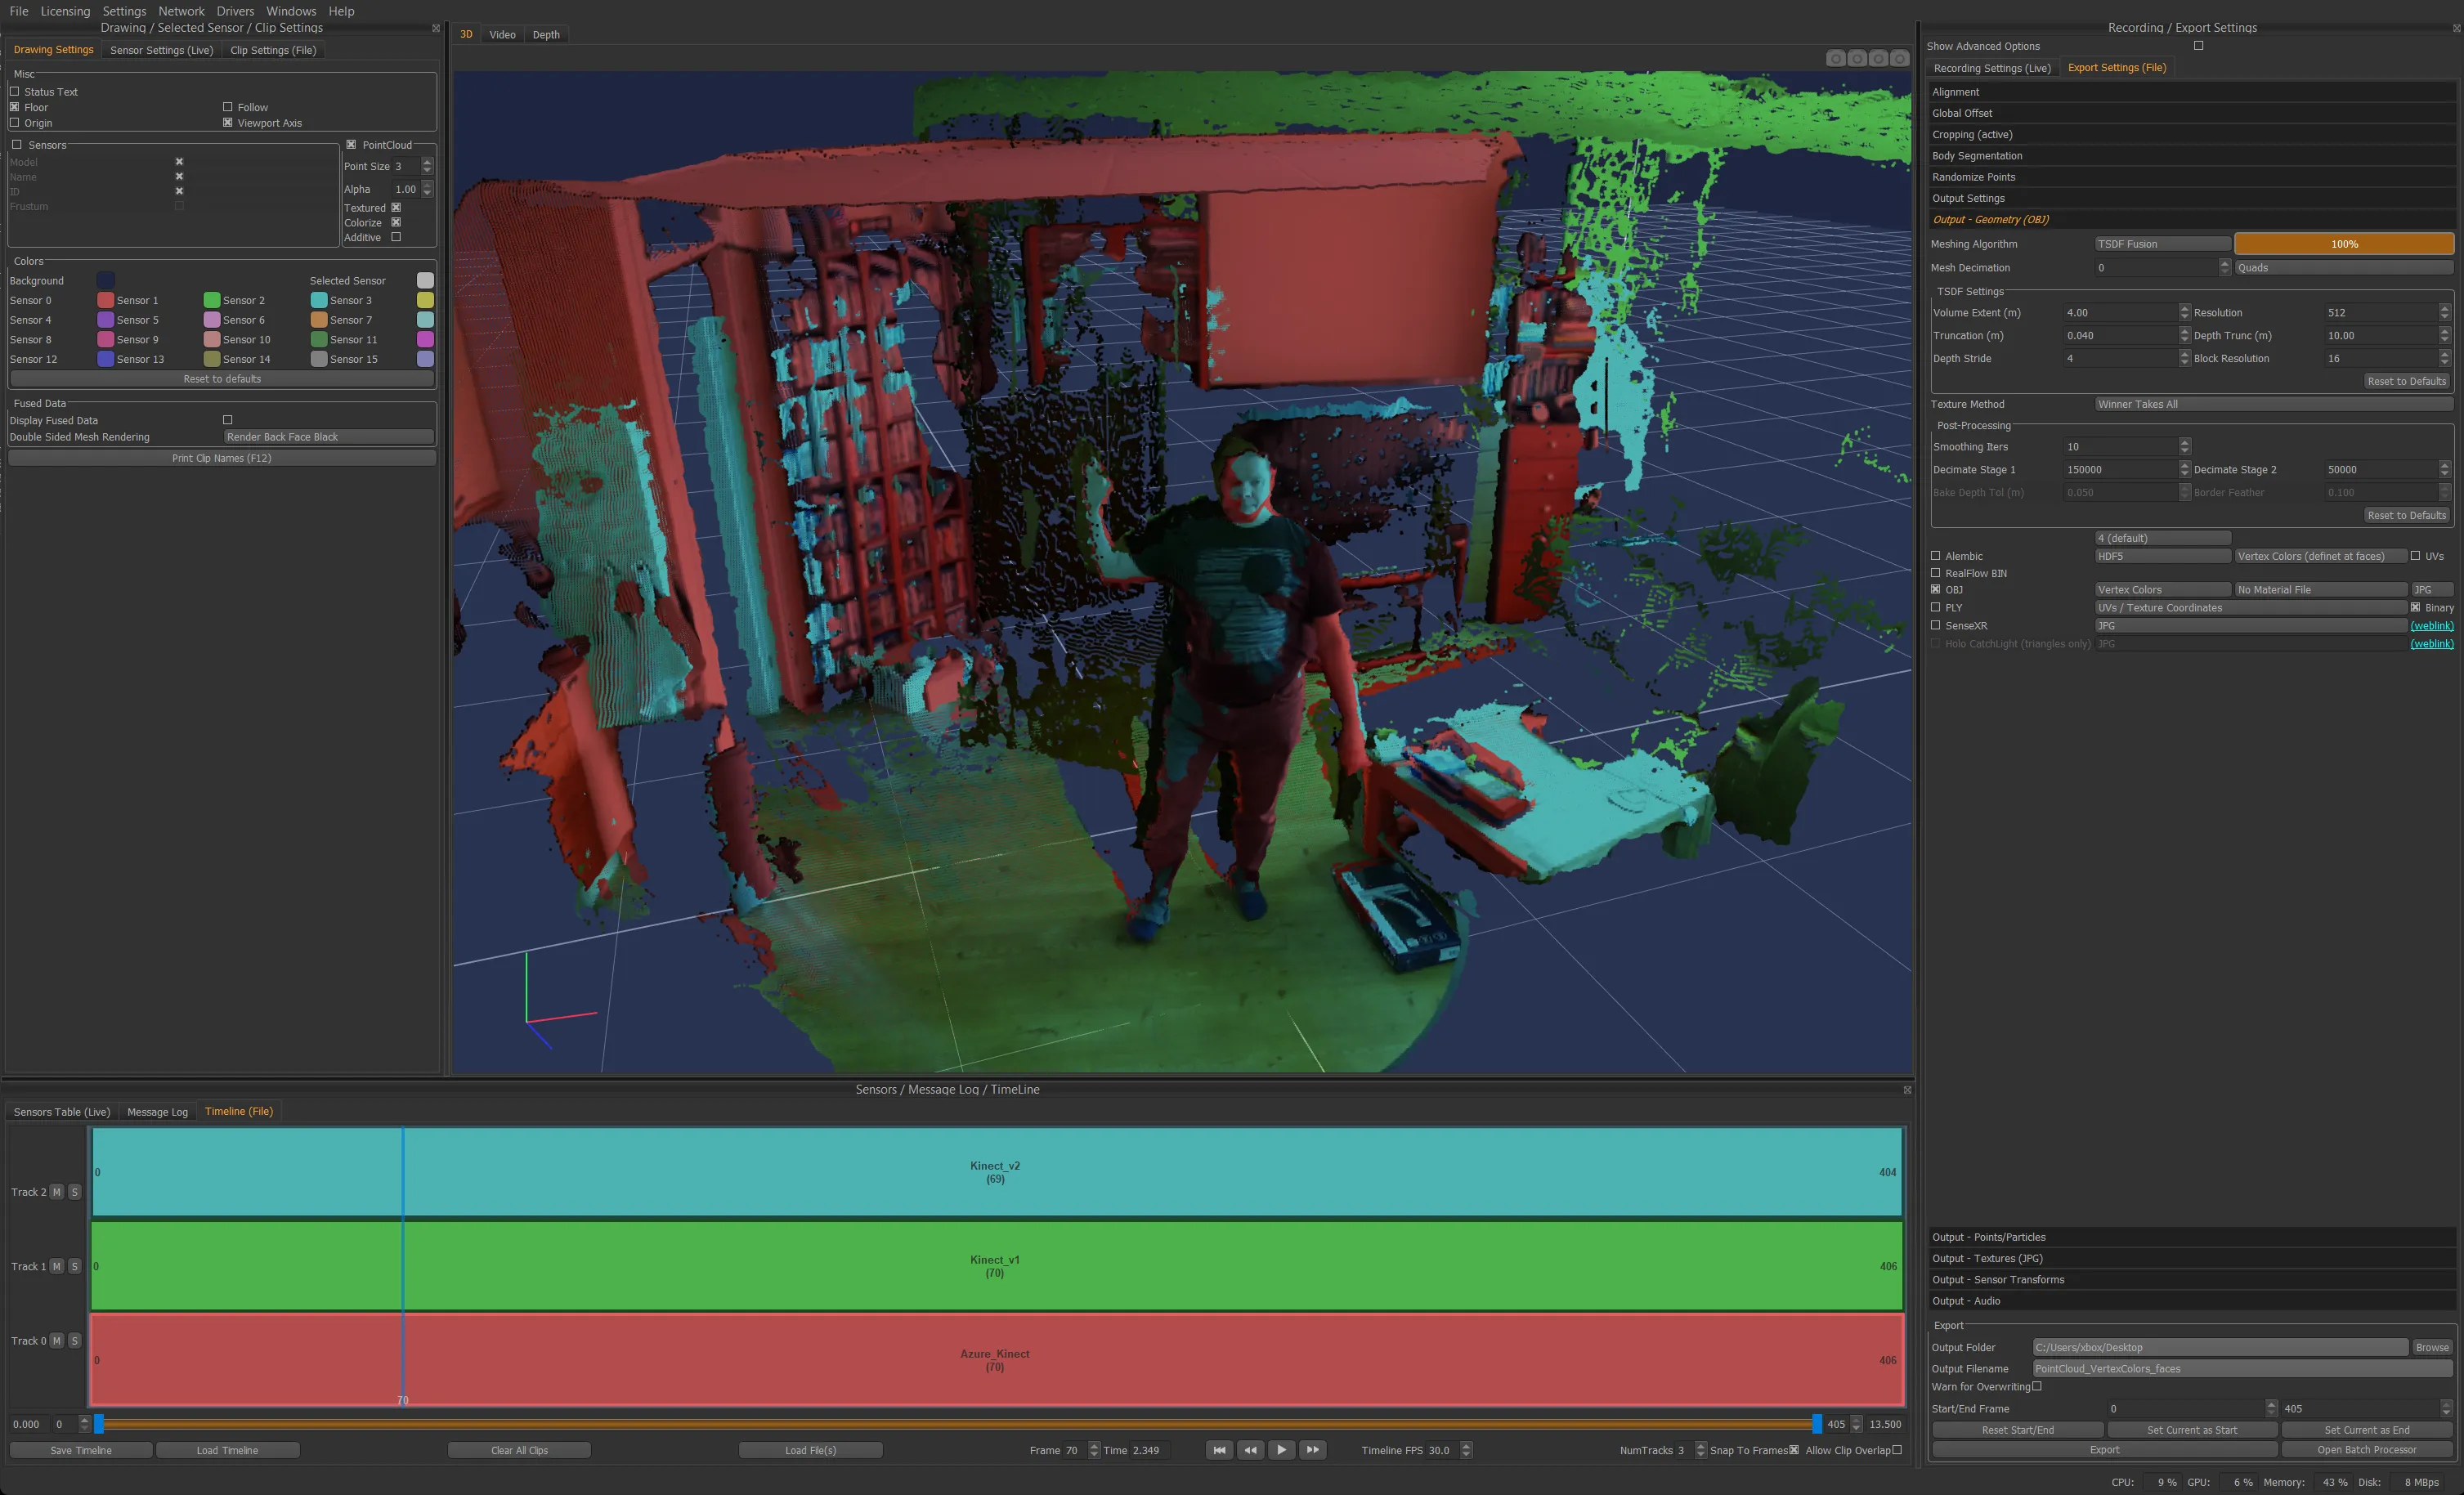Image resolution: width=2464 pixels, height=1495 pixels.
Task: Expand the Output - Points/Particles section
Action: pyautogui.click(x=2192, y=1237)
